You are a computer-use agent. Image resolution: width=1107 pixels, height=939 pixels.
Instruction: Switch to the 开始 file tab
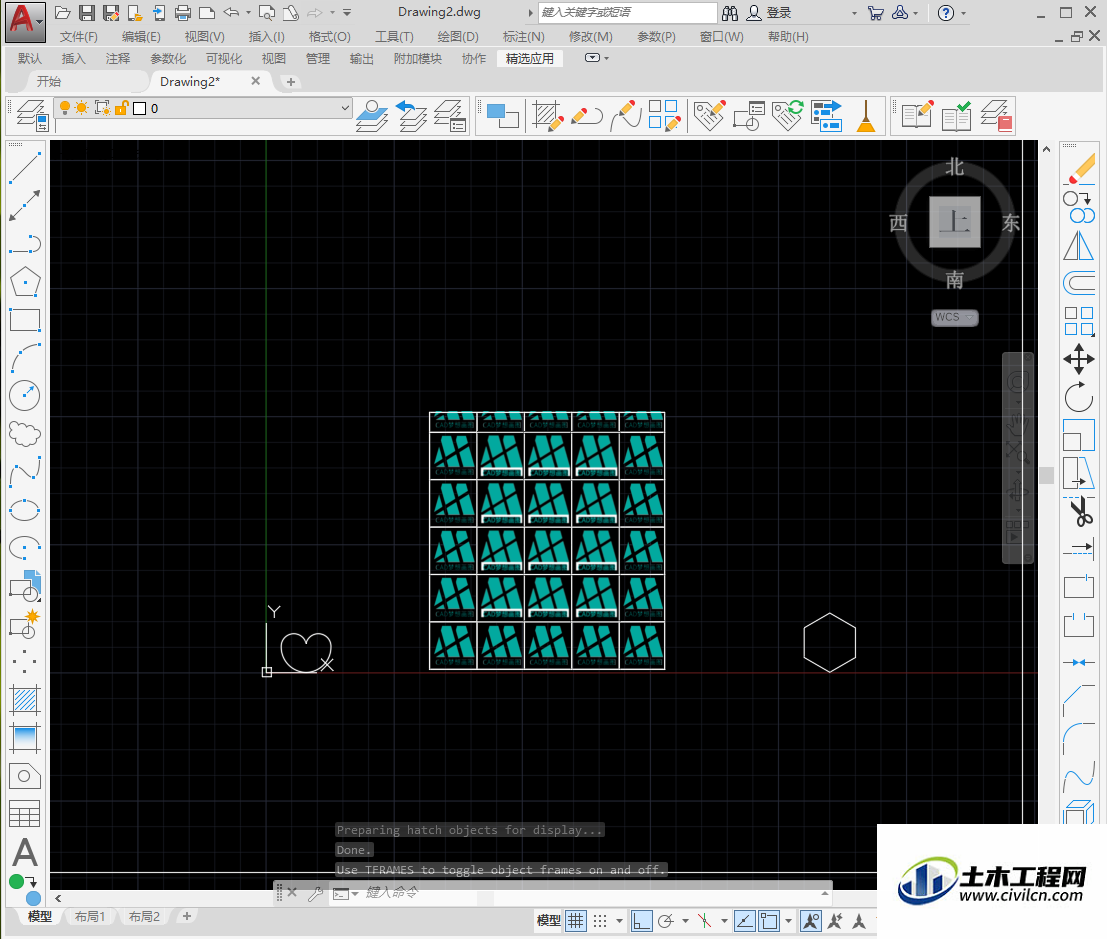[49, 81]
